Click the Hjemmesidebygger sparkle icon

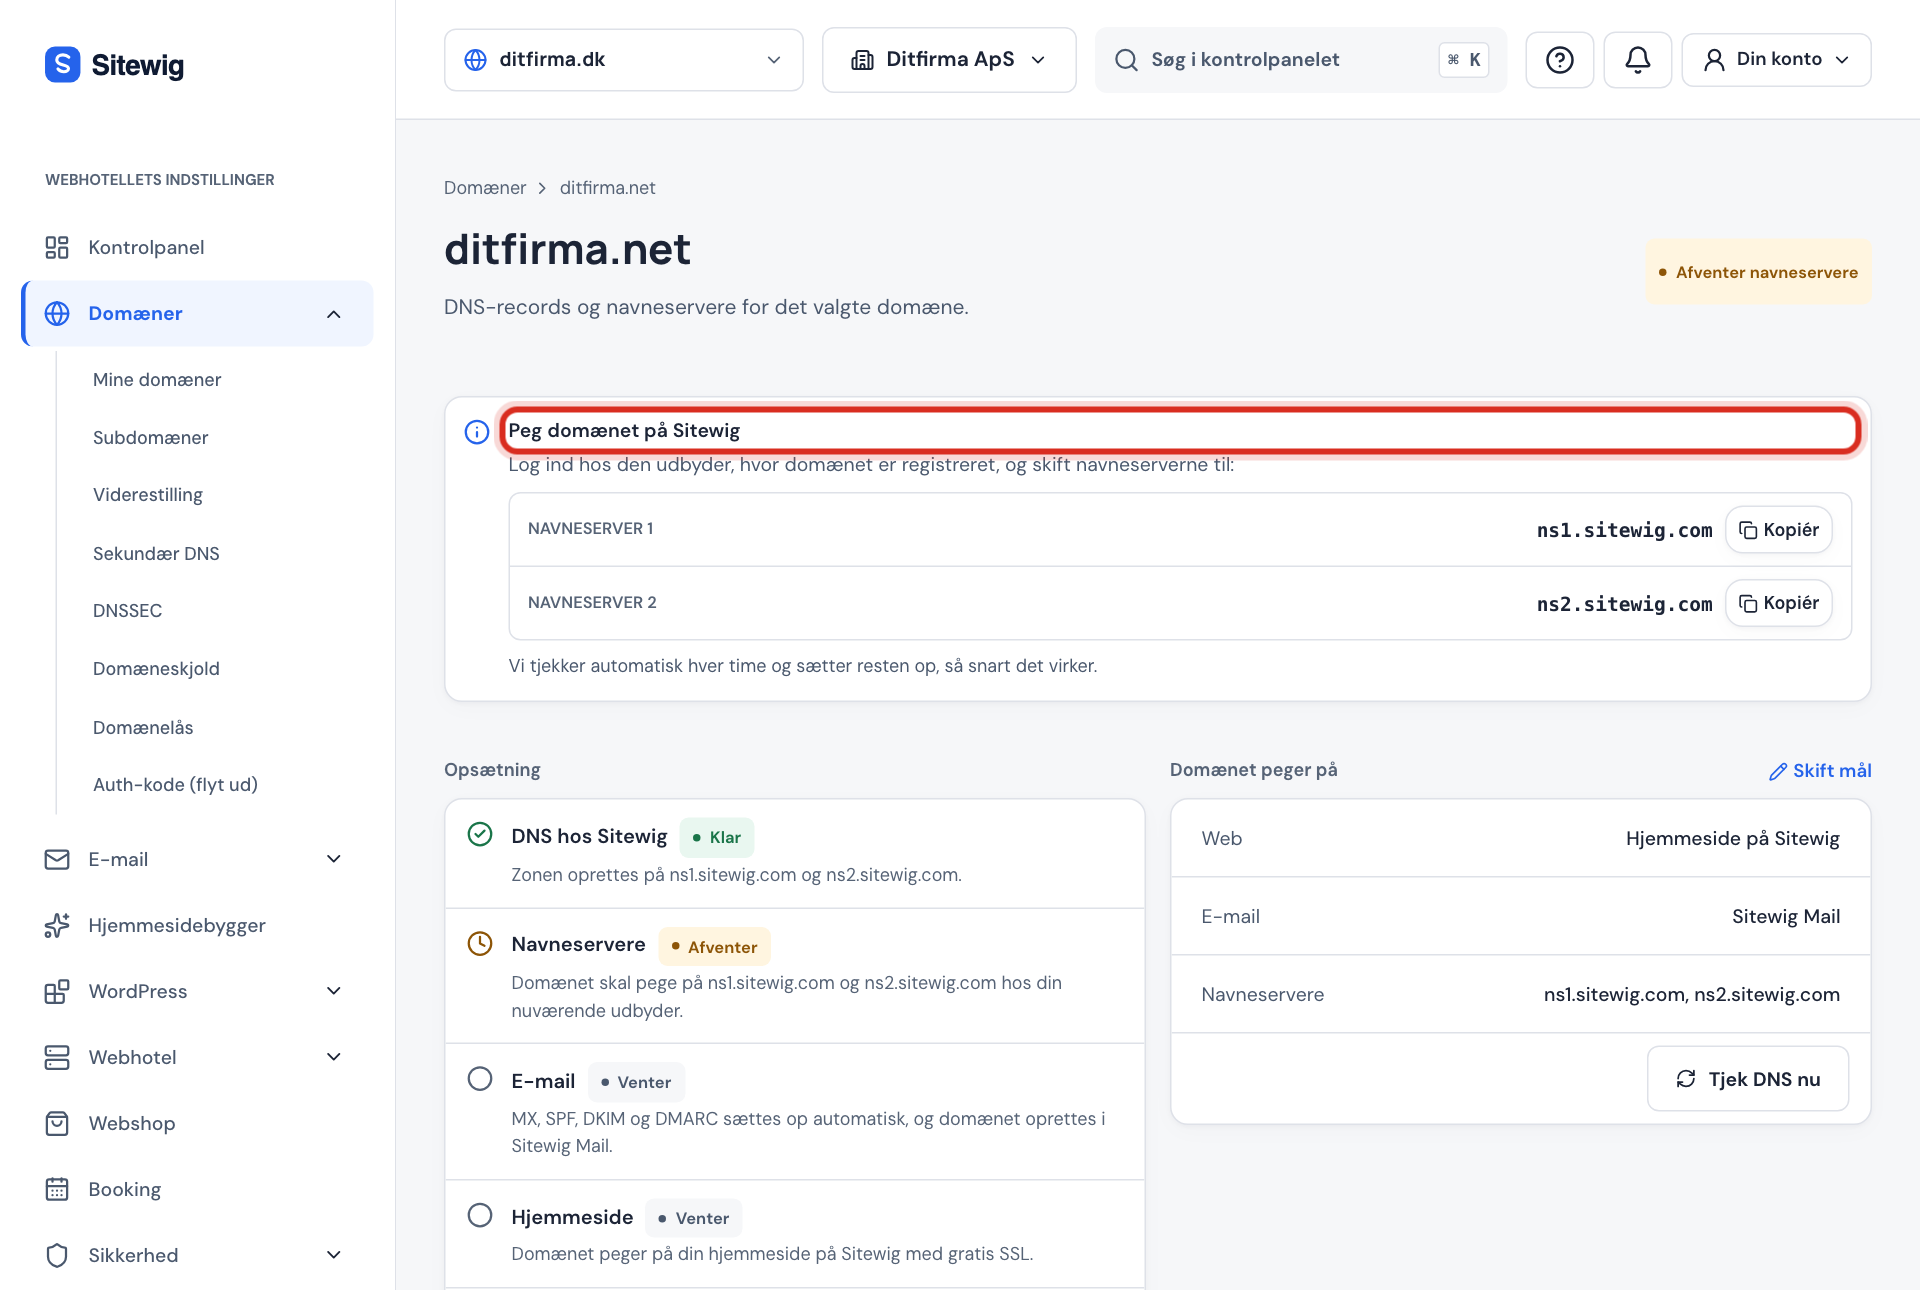click(x=57, y=925)
